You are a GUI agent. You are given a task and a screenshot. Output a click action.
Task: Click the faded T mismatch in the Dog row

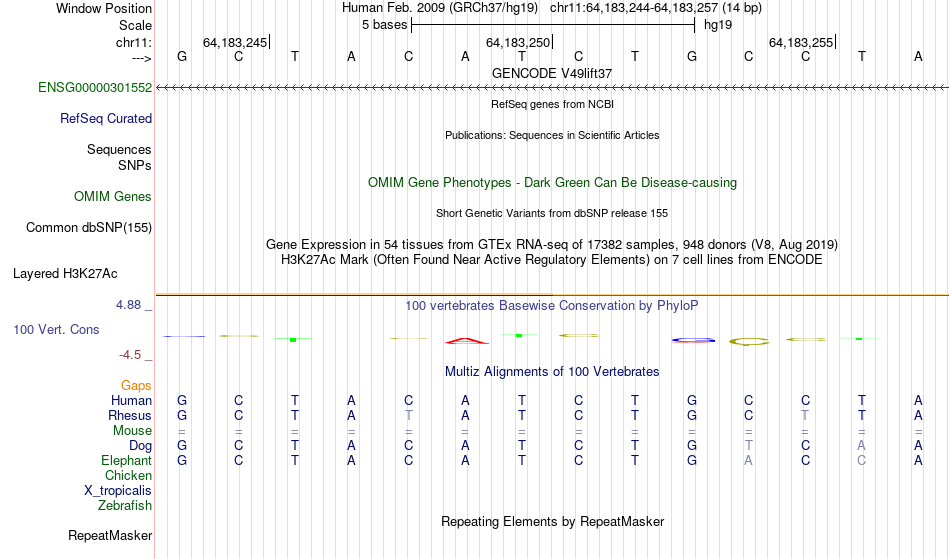point(748,446)
